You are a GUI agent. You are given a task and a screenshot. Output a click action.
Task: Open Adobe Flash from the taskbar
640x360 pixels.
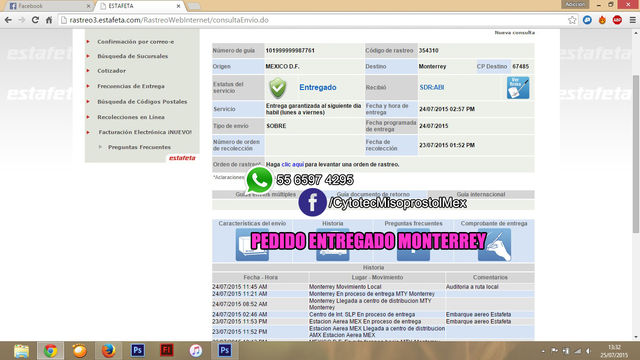point(167,351)
